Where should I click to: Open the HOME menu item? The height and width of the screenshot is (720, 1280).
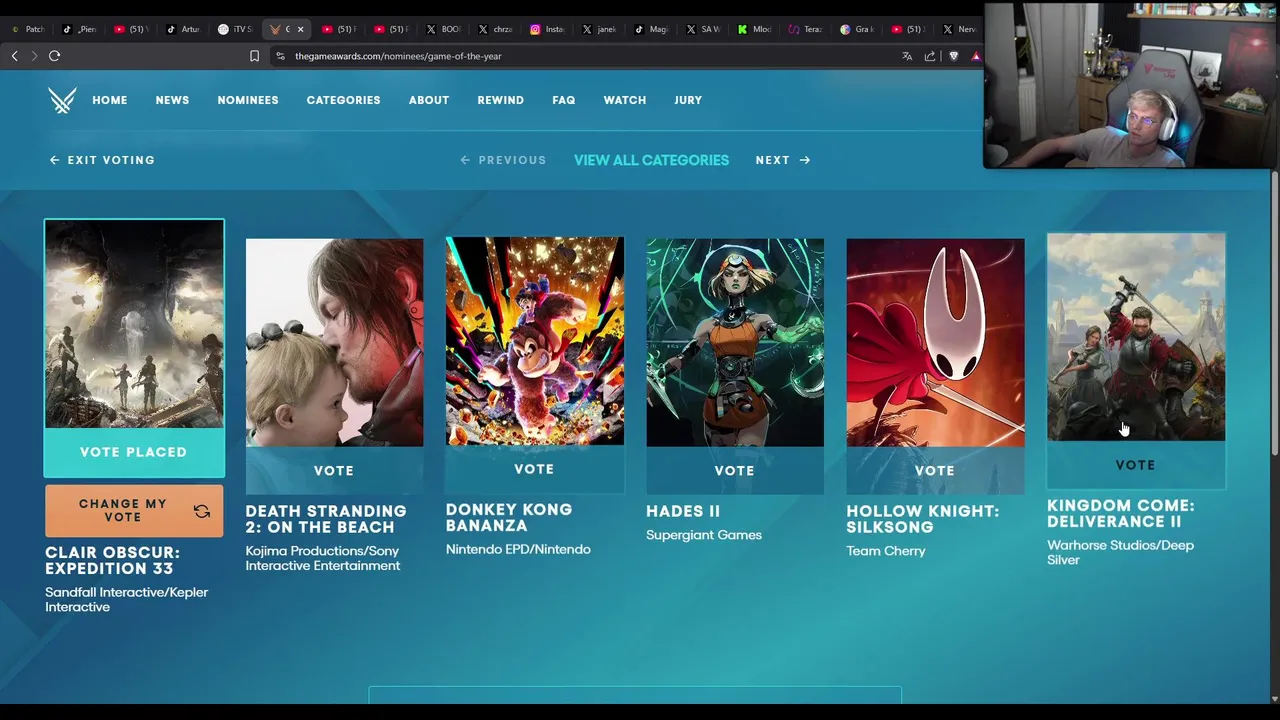tap(110, 100)
